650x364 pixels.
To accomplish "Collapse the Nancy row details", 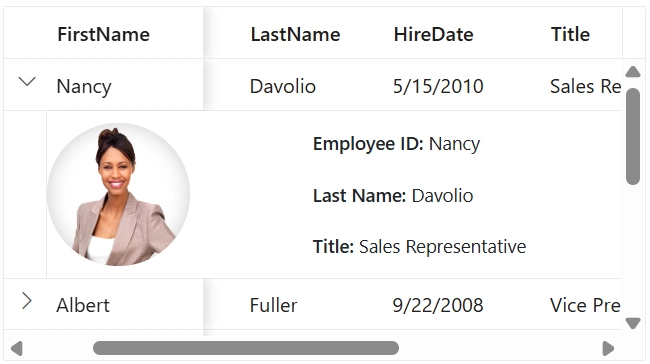I will [x=27, y=82].
